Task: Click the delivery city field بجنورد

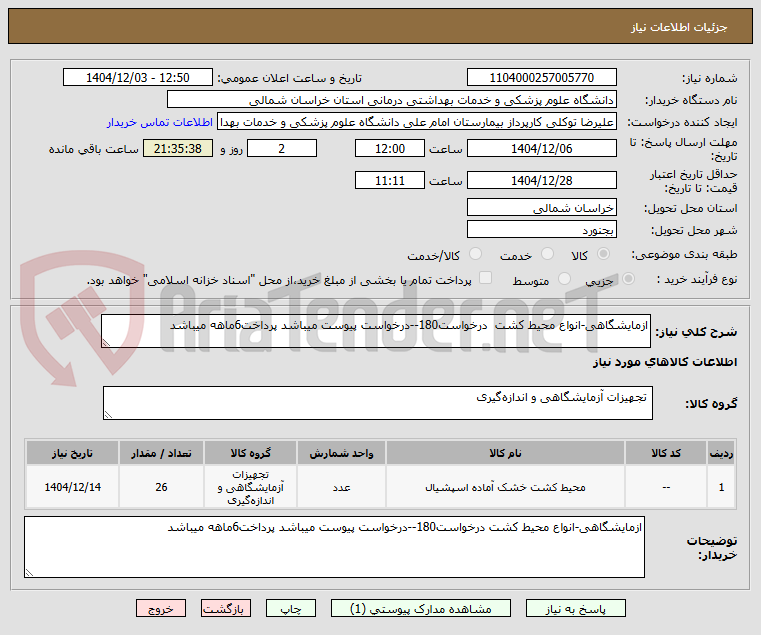Action: point(542,230)
